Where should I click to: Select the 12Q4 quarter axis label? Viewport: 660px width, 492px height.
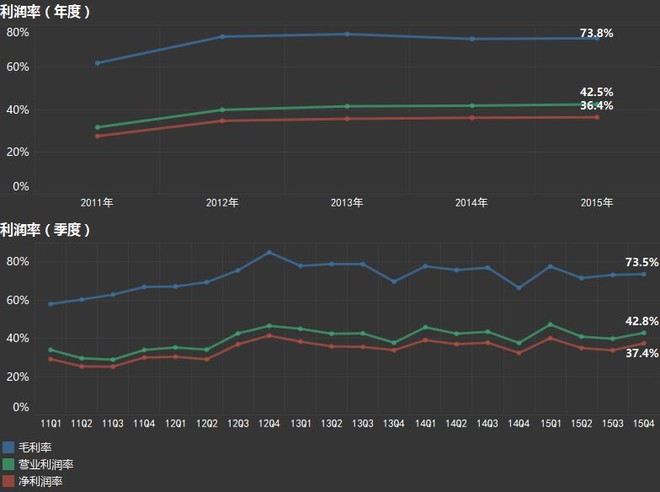point(269,423)
